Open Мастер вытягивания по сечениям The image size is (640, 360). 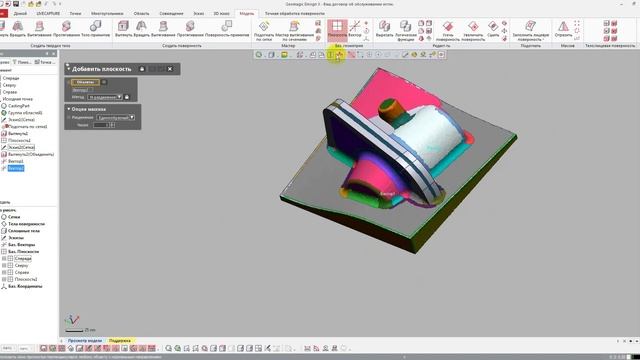[294, 31]
